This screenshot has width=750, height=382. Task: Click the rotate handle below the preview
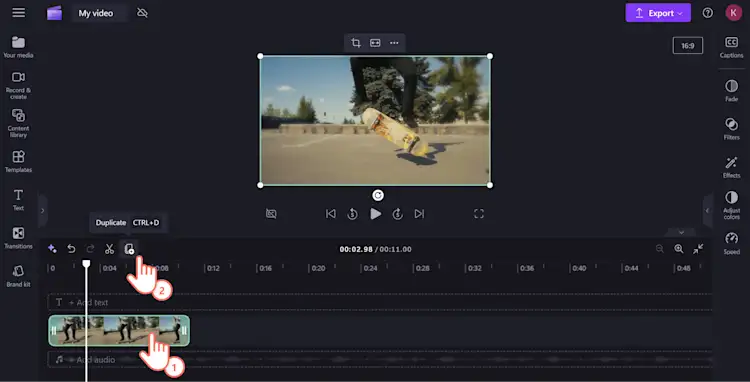click(378, 195)
